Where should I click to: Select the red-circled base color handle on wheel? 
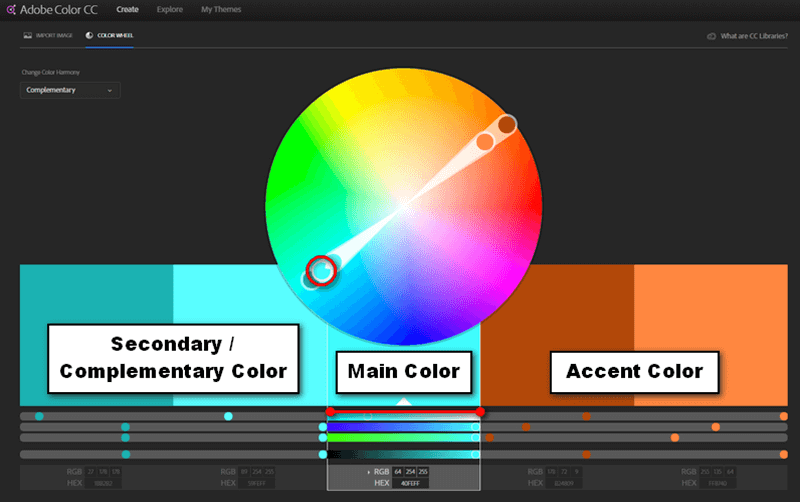point(320,270)
